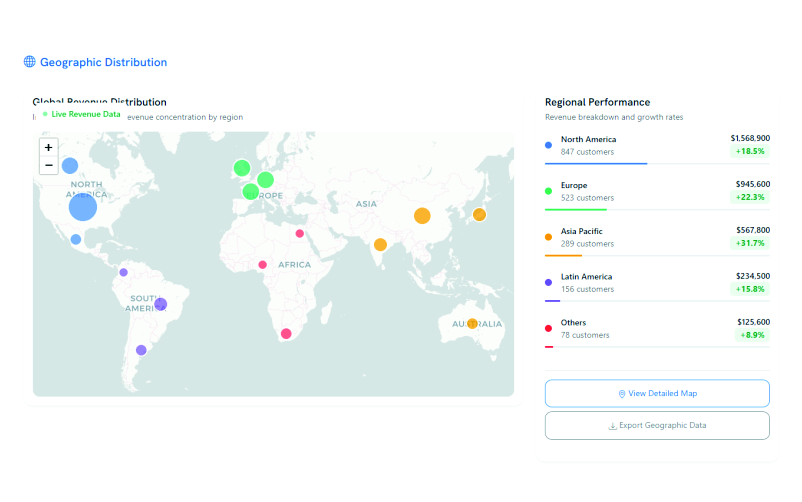802x502 pixels.
Task: Click the Others red color dot
Action: 548,328
